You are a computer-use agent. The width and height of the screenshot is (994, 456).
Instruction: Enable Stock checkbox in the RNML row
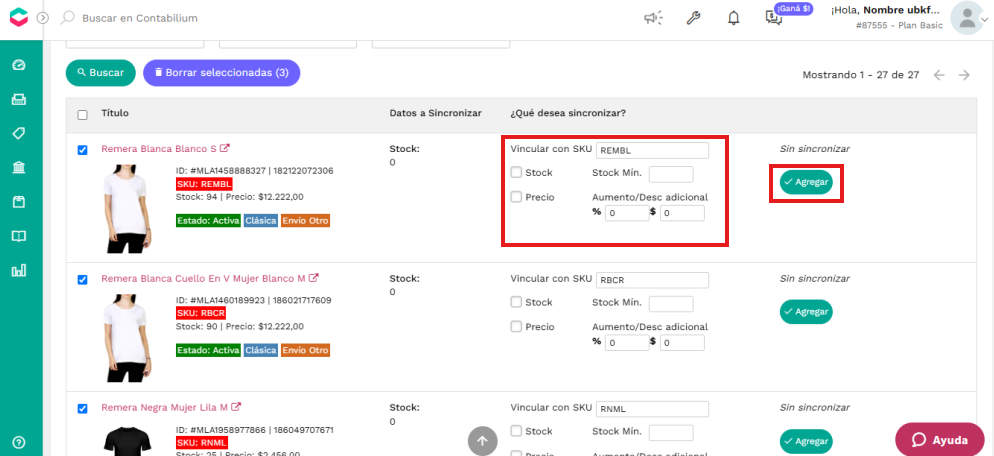pyautogui.click(x=517, y=431)
